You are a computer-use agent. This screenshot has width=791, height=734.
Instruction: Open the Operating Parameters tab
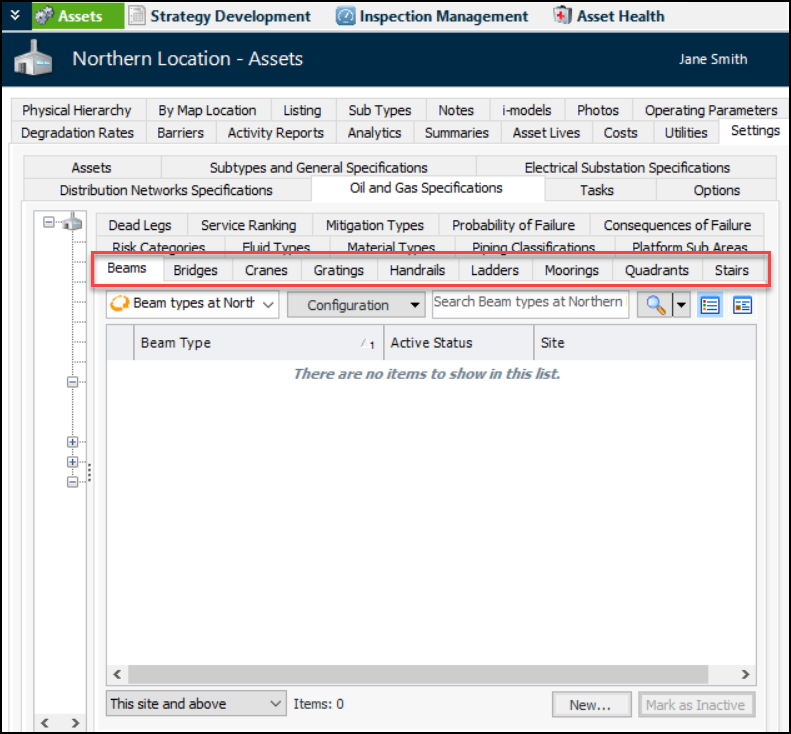[711, 110]
